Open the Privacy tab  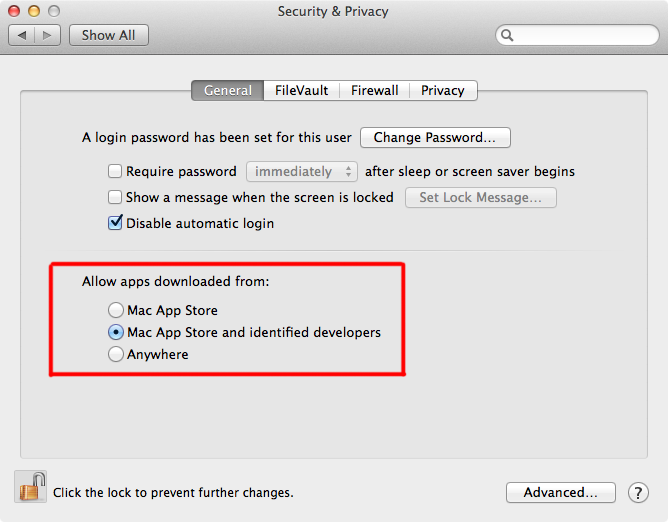point(443,90)
